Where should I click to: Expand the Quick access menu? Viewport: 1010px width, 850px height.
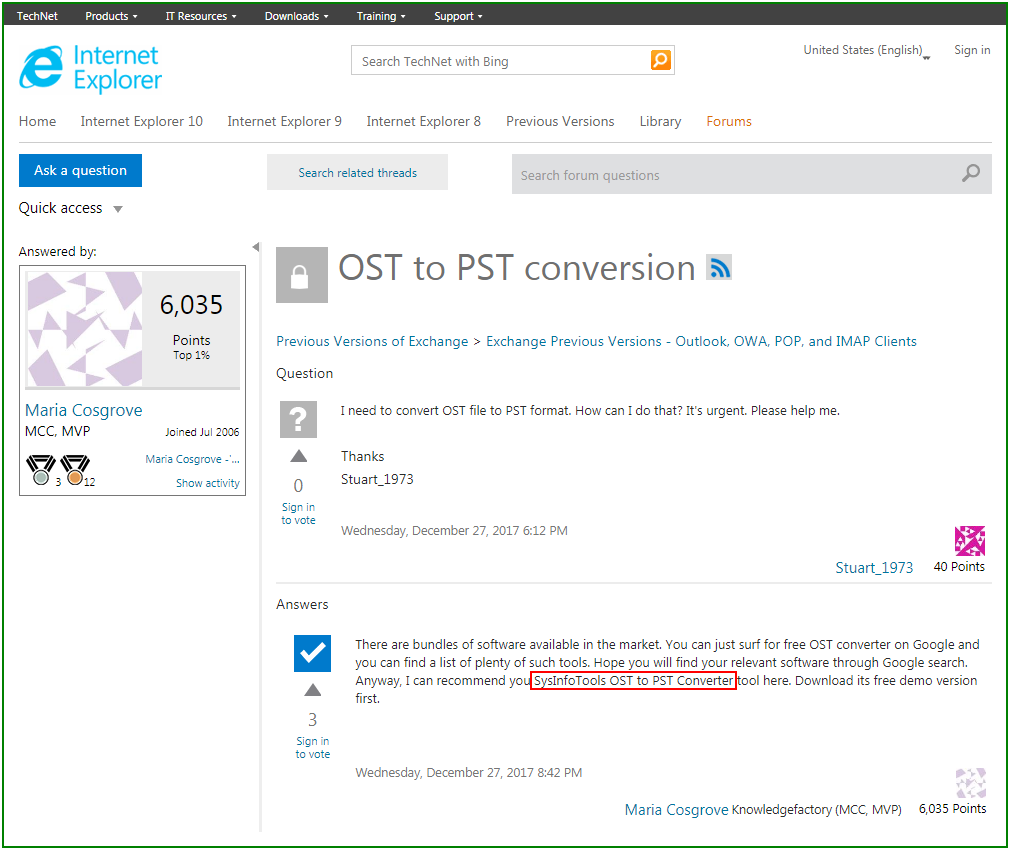70,208
